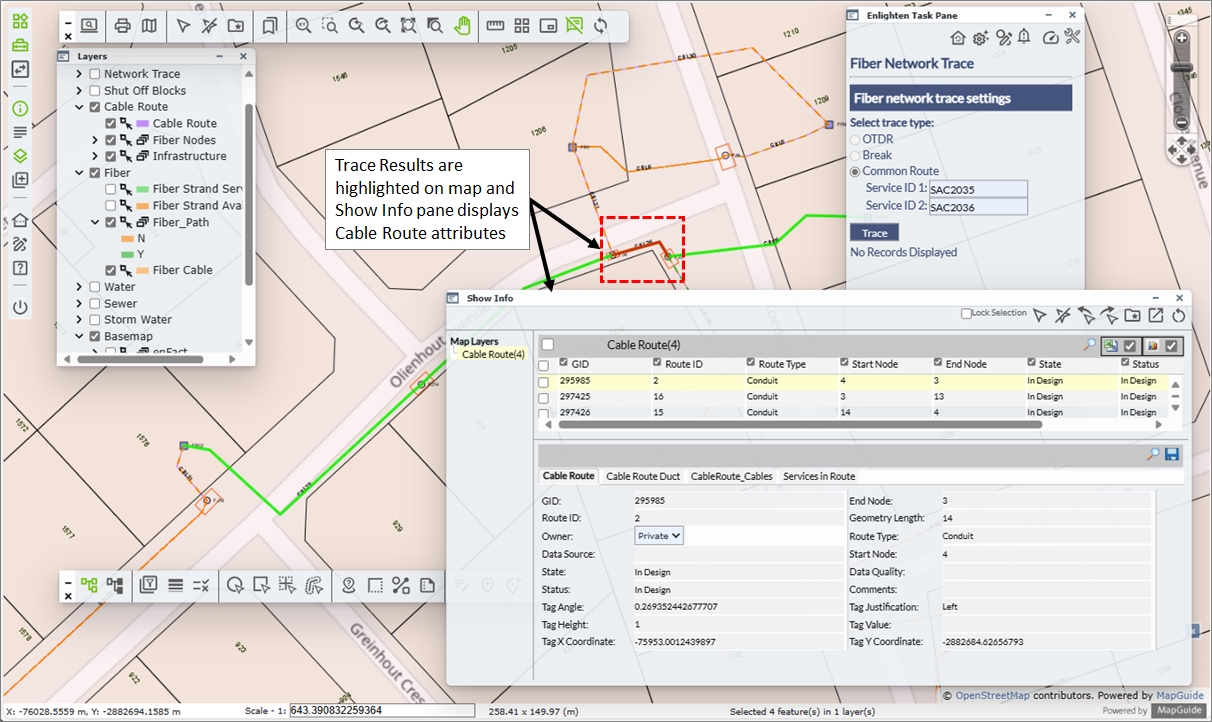Check the Water layer checkbox
This screenshot has width=1212, height=722.
point(95,287)
